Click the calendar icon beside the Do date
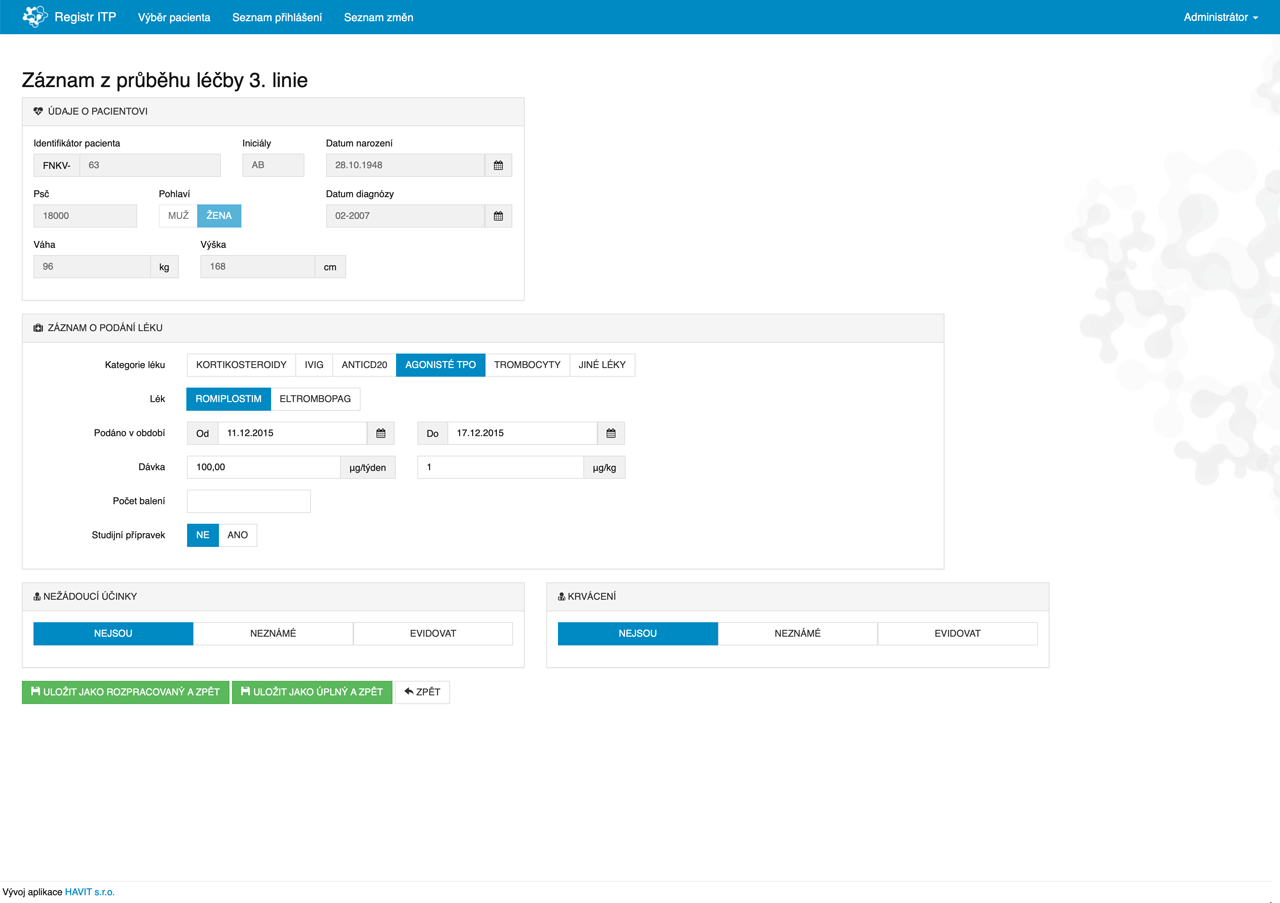Viewport: 1280px width, 903px height. coord(610,432)
